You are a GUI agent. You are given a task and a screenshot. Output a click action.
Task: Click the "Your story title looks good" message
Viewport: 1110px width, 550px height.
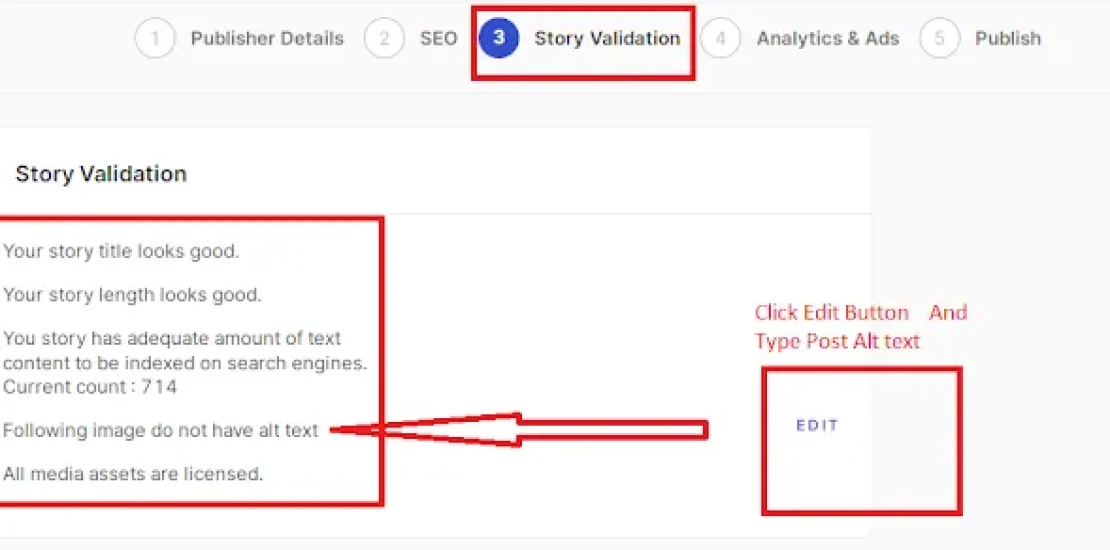pos(121,252)
